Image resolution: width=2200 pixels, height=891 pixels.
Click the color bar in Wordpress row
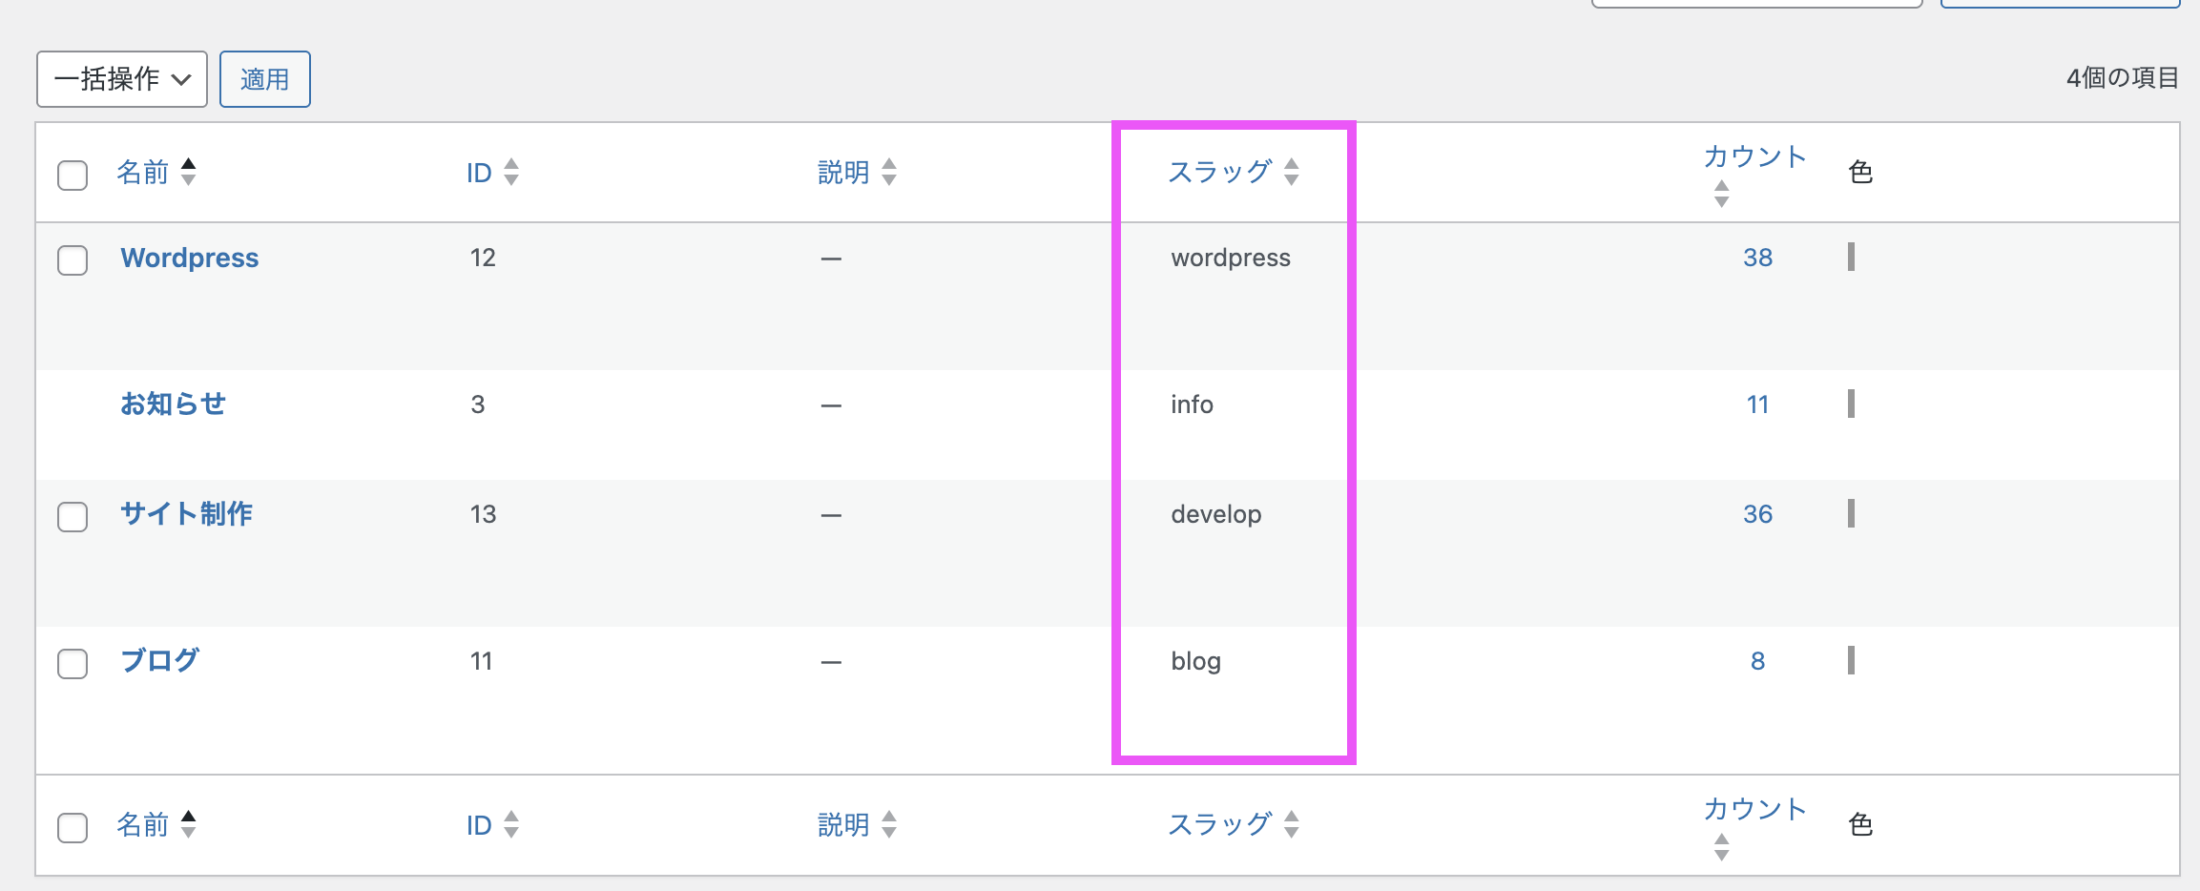tap(1851, 257)
